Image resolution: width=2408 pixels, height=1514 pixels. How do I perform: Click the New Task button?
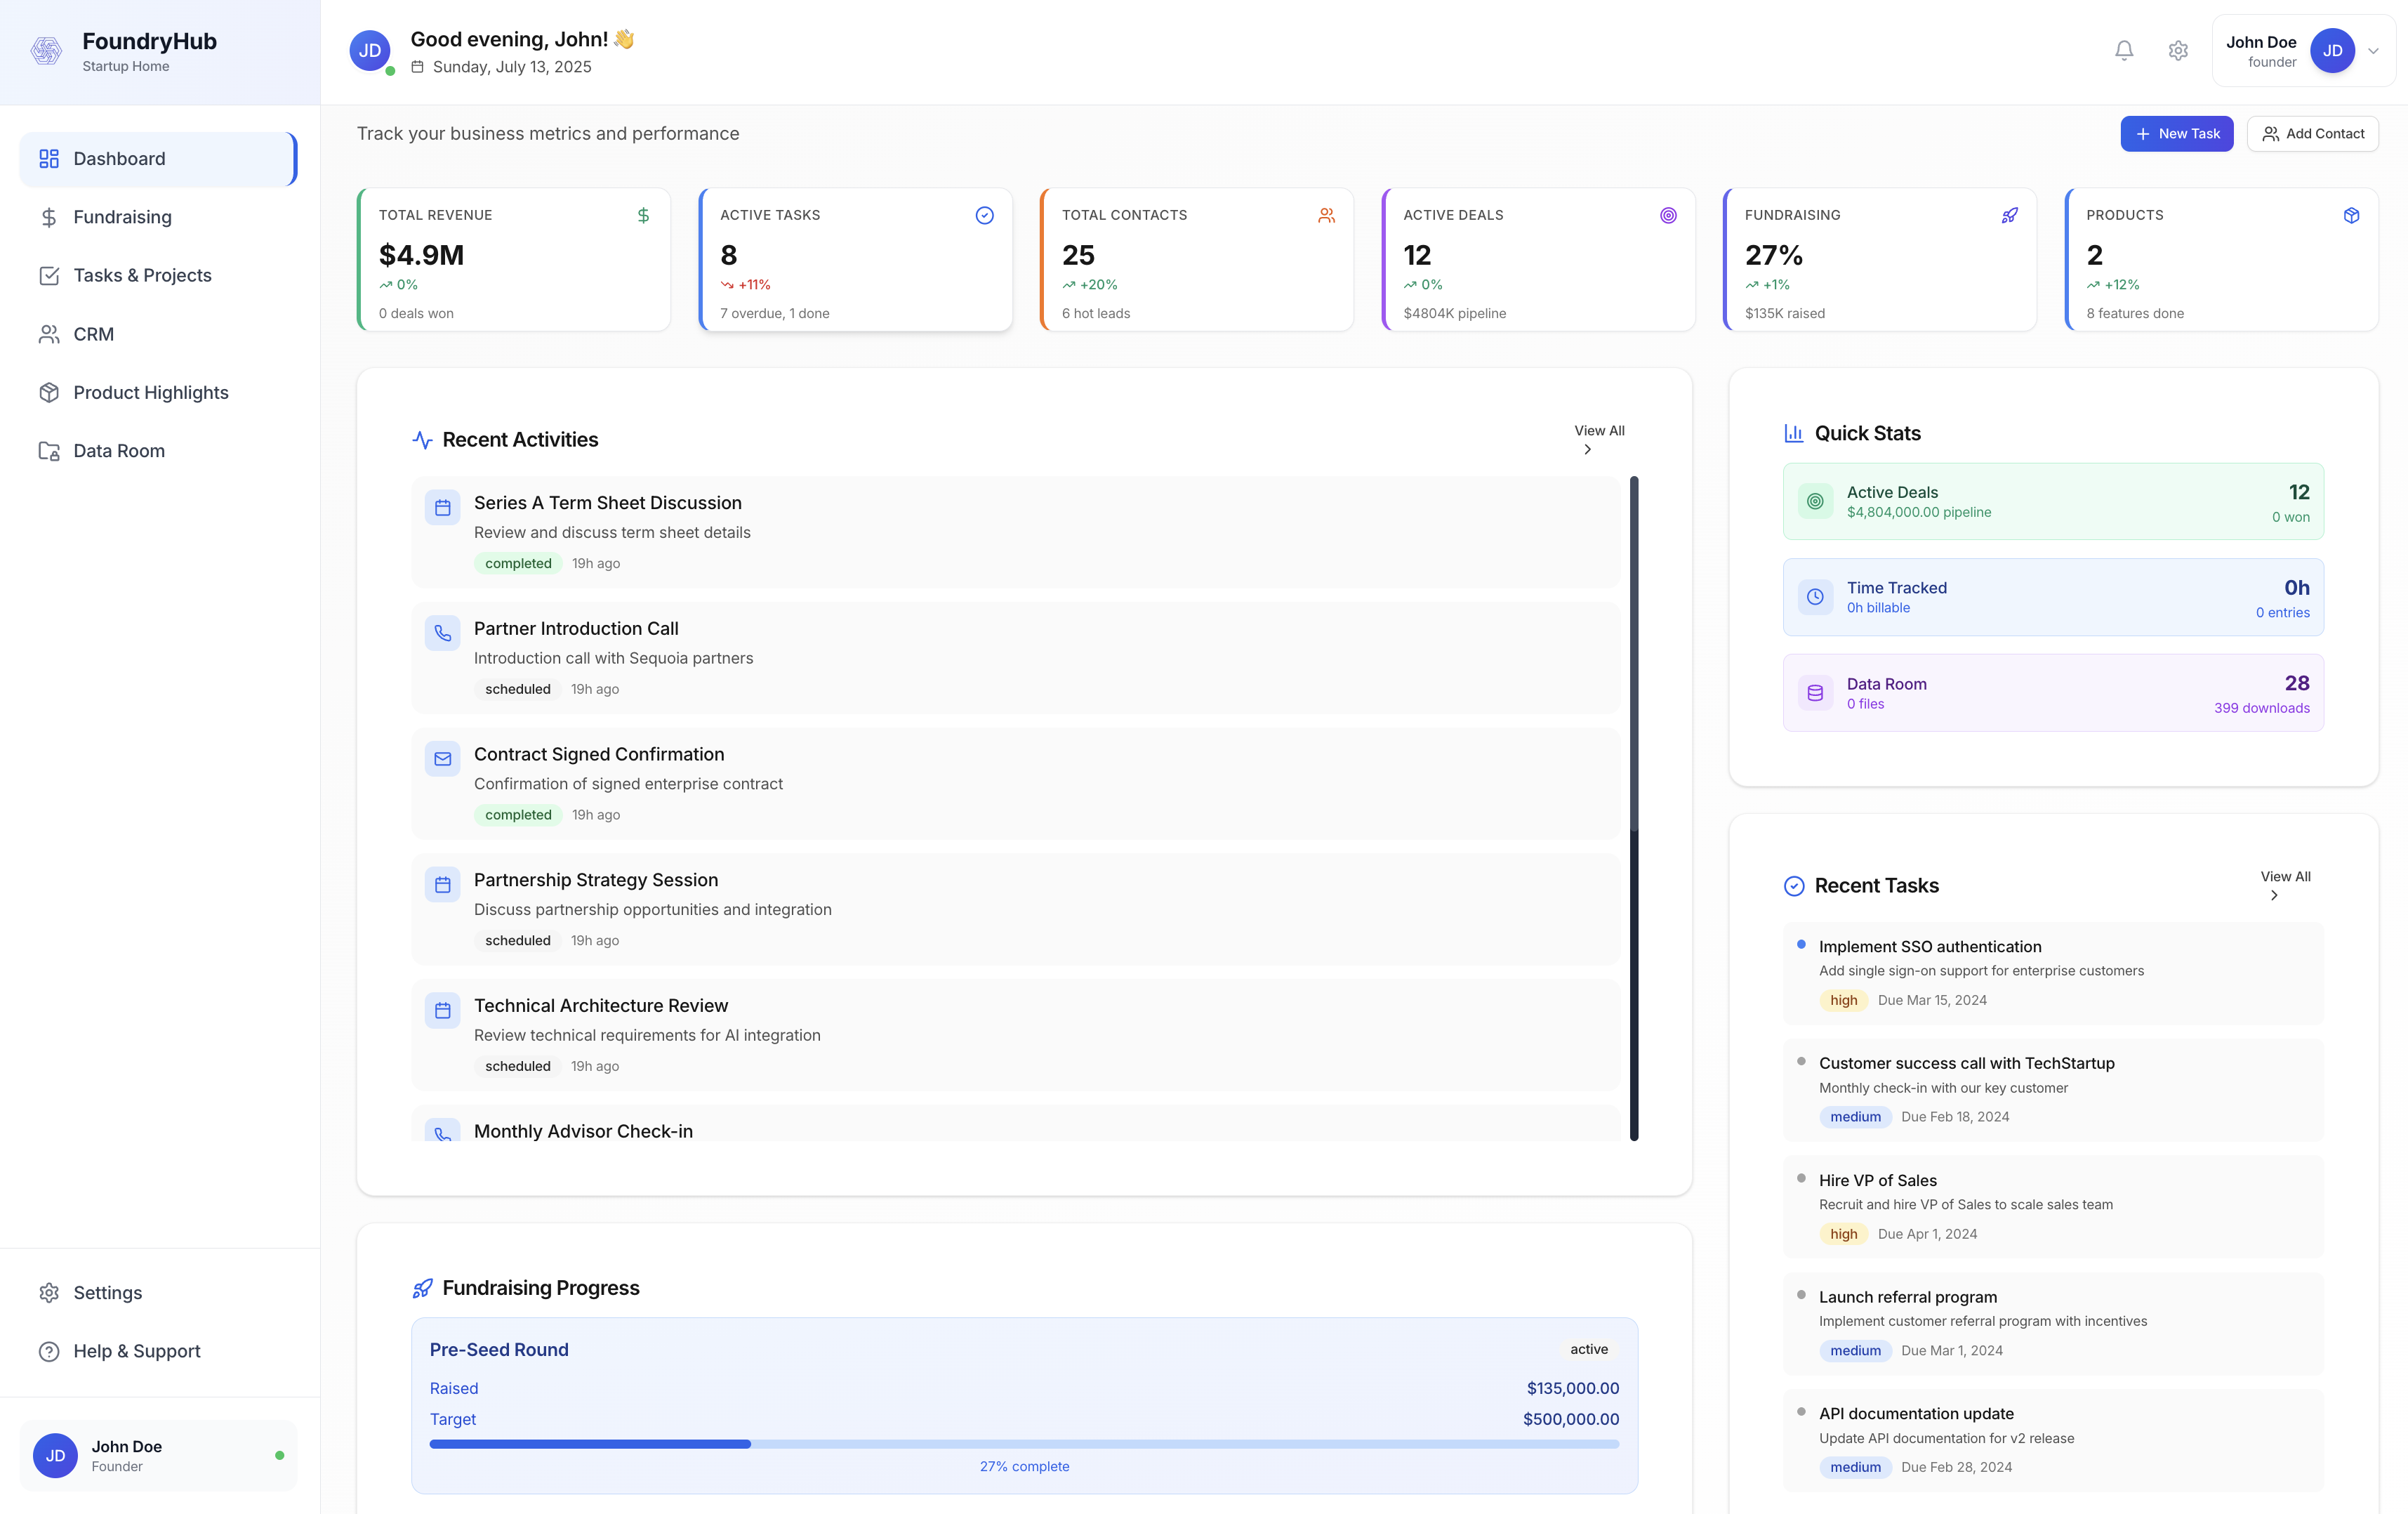2176,133
